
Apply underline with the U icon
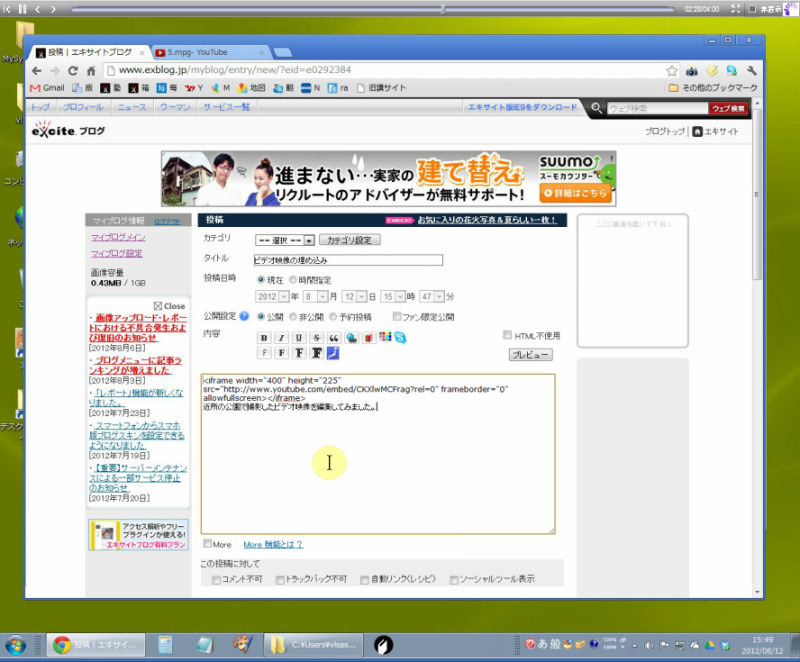pos(298,338)
